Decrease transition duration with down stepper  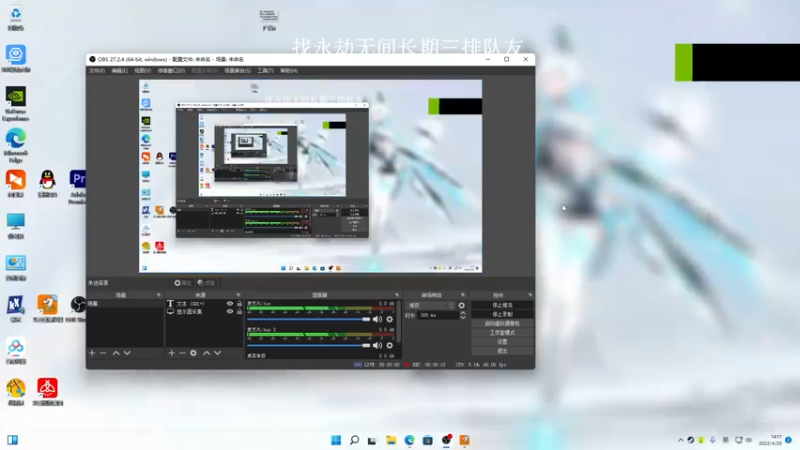(463, 317)
